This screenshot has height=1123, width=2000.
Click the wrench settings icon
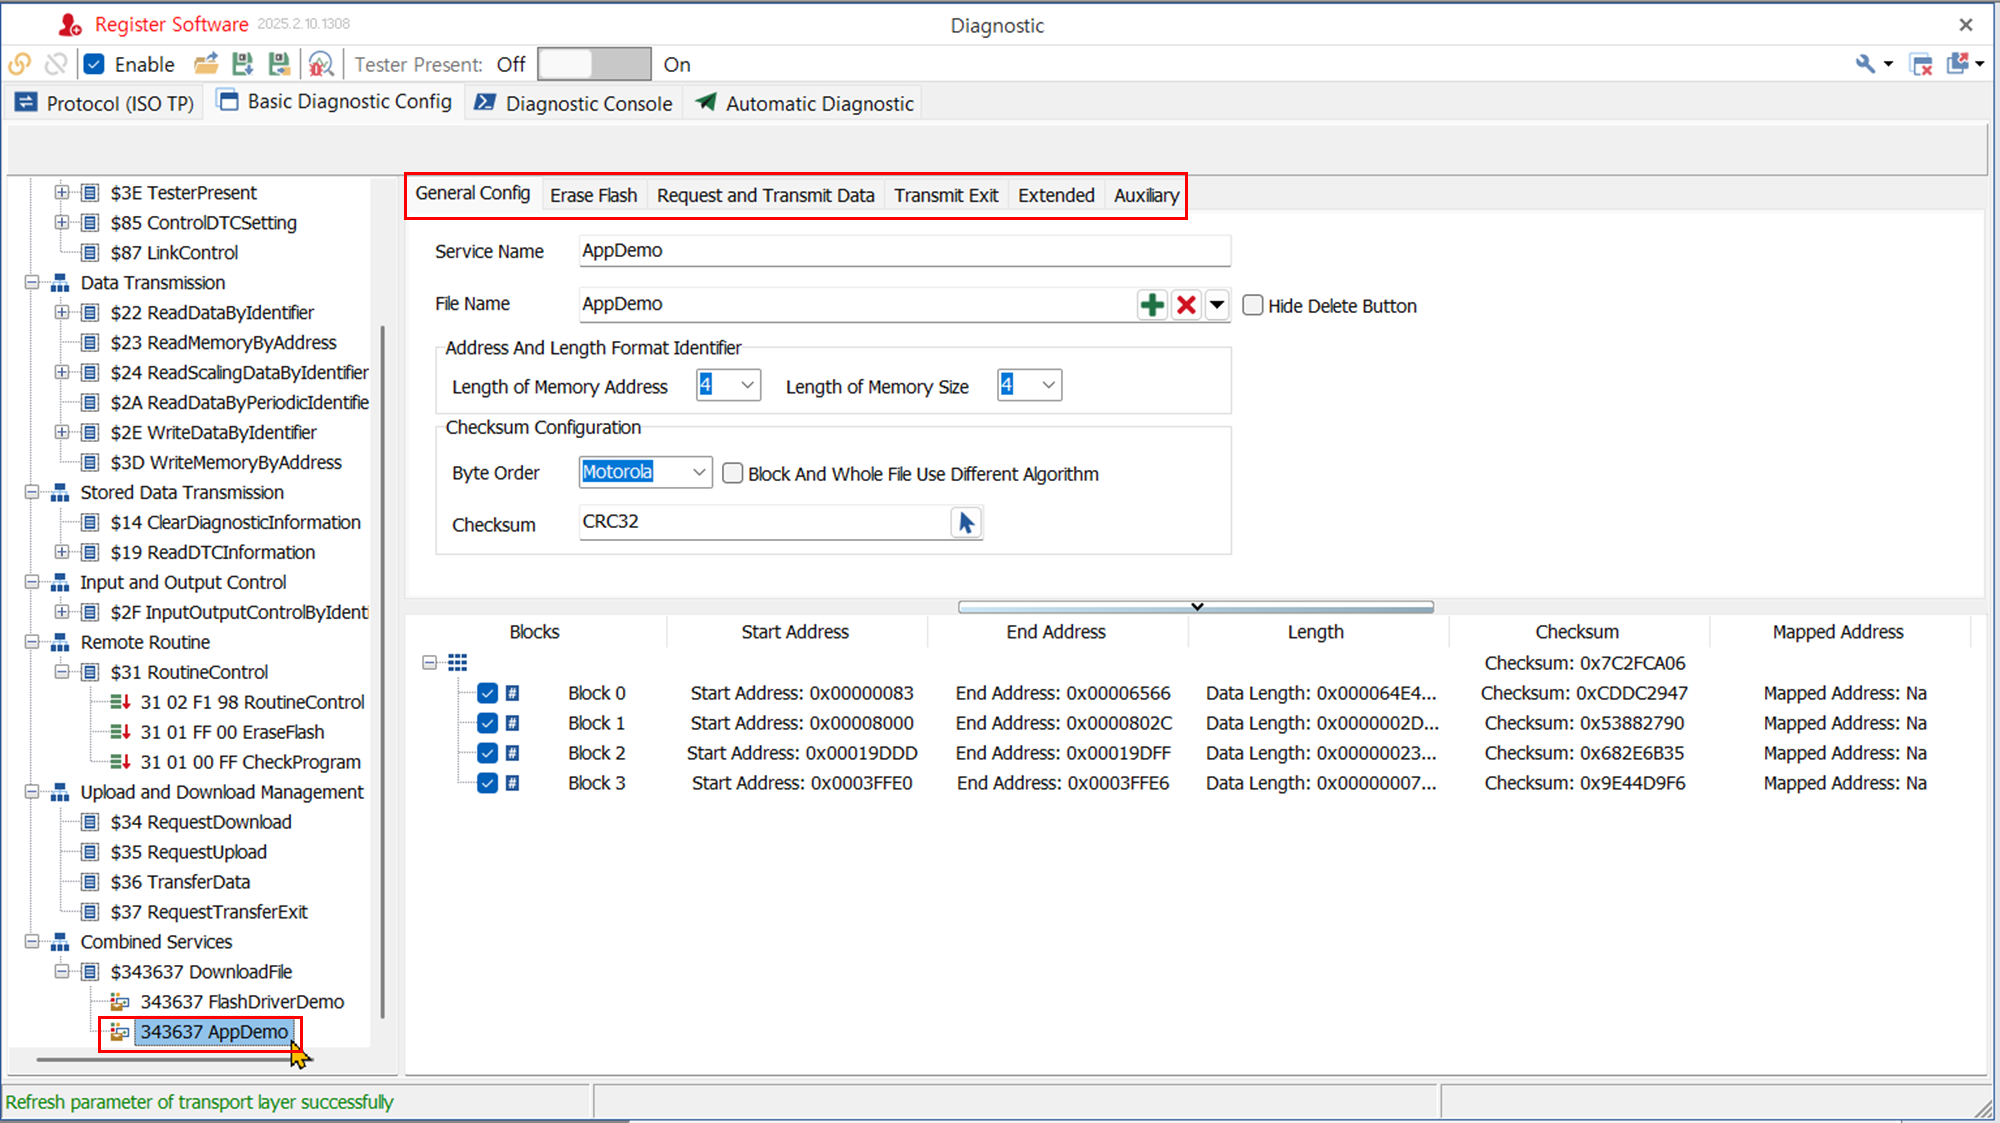pos(1865,65)
